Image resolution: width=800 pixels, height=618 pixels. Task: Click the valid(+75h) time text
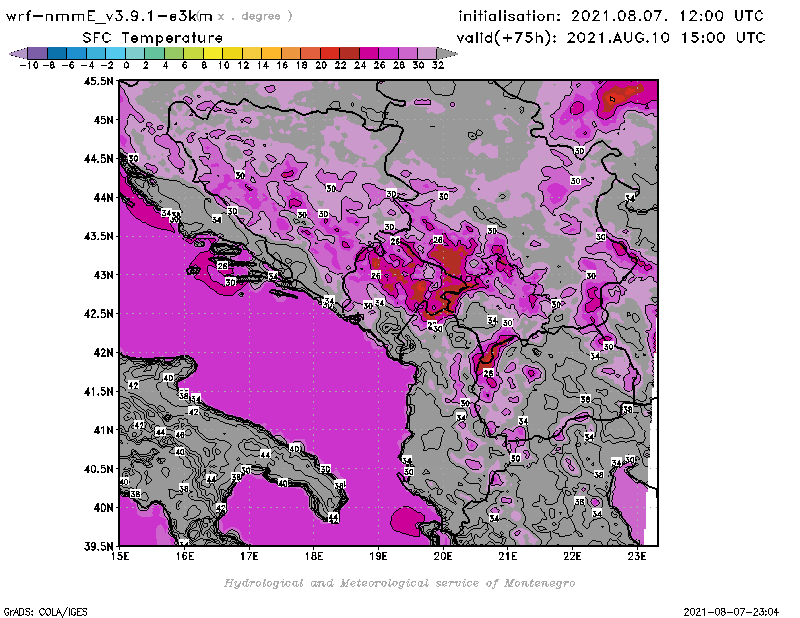coord(611,38)
